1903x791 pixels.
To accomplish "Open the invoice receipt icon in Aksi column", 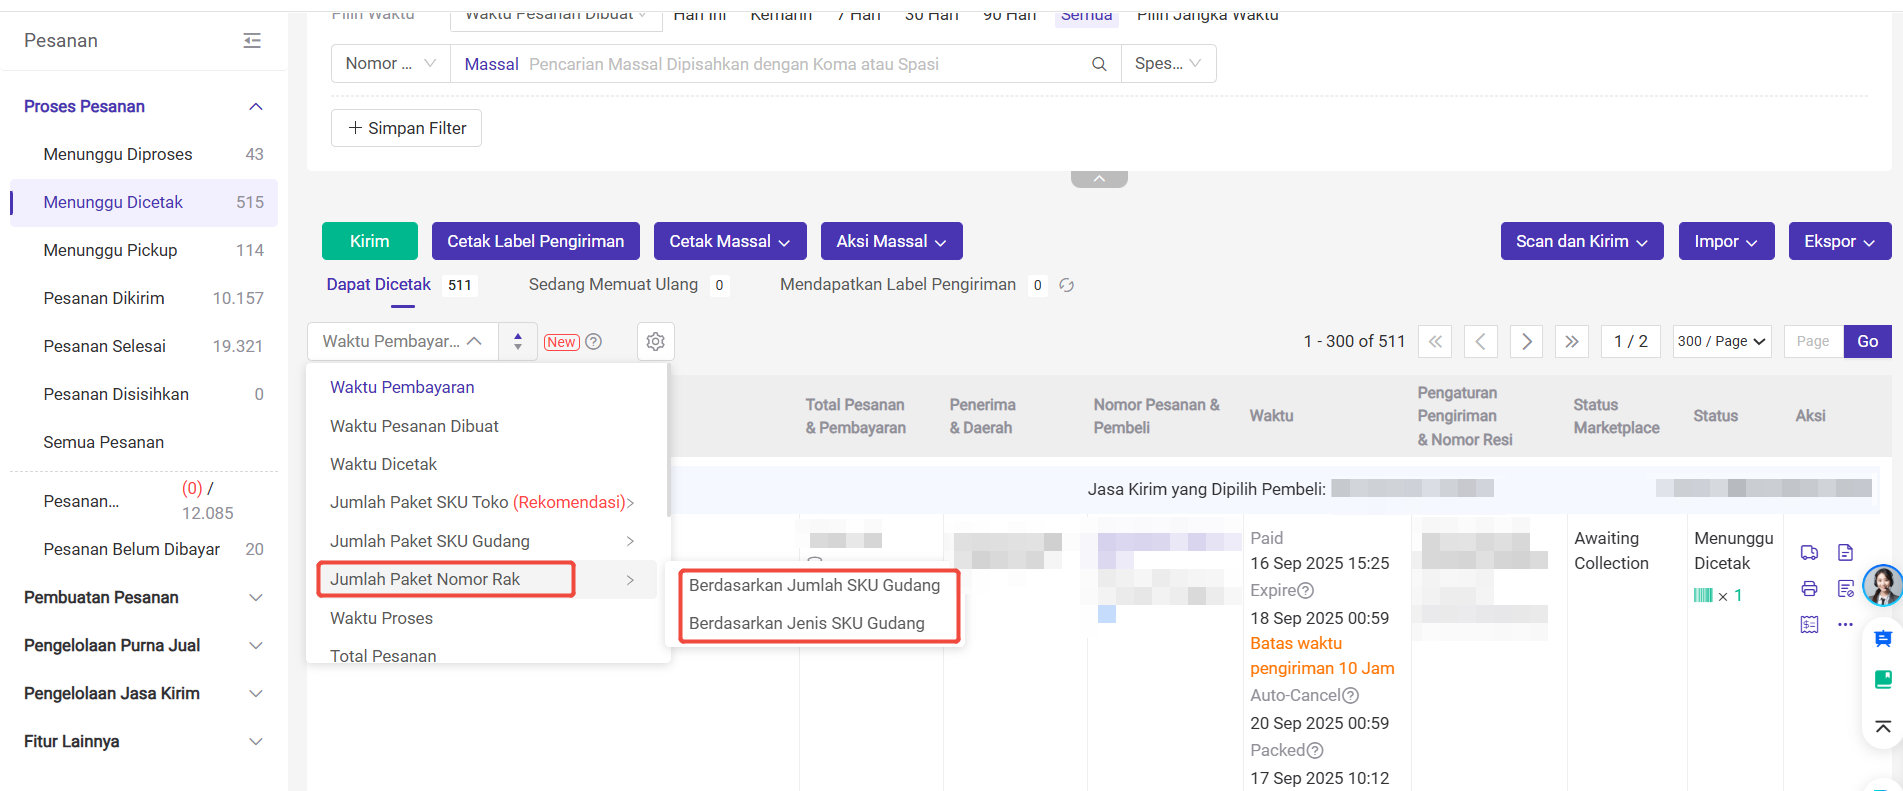I will 1809,624.
